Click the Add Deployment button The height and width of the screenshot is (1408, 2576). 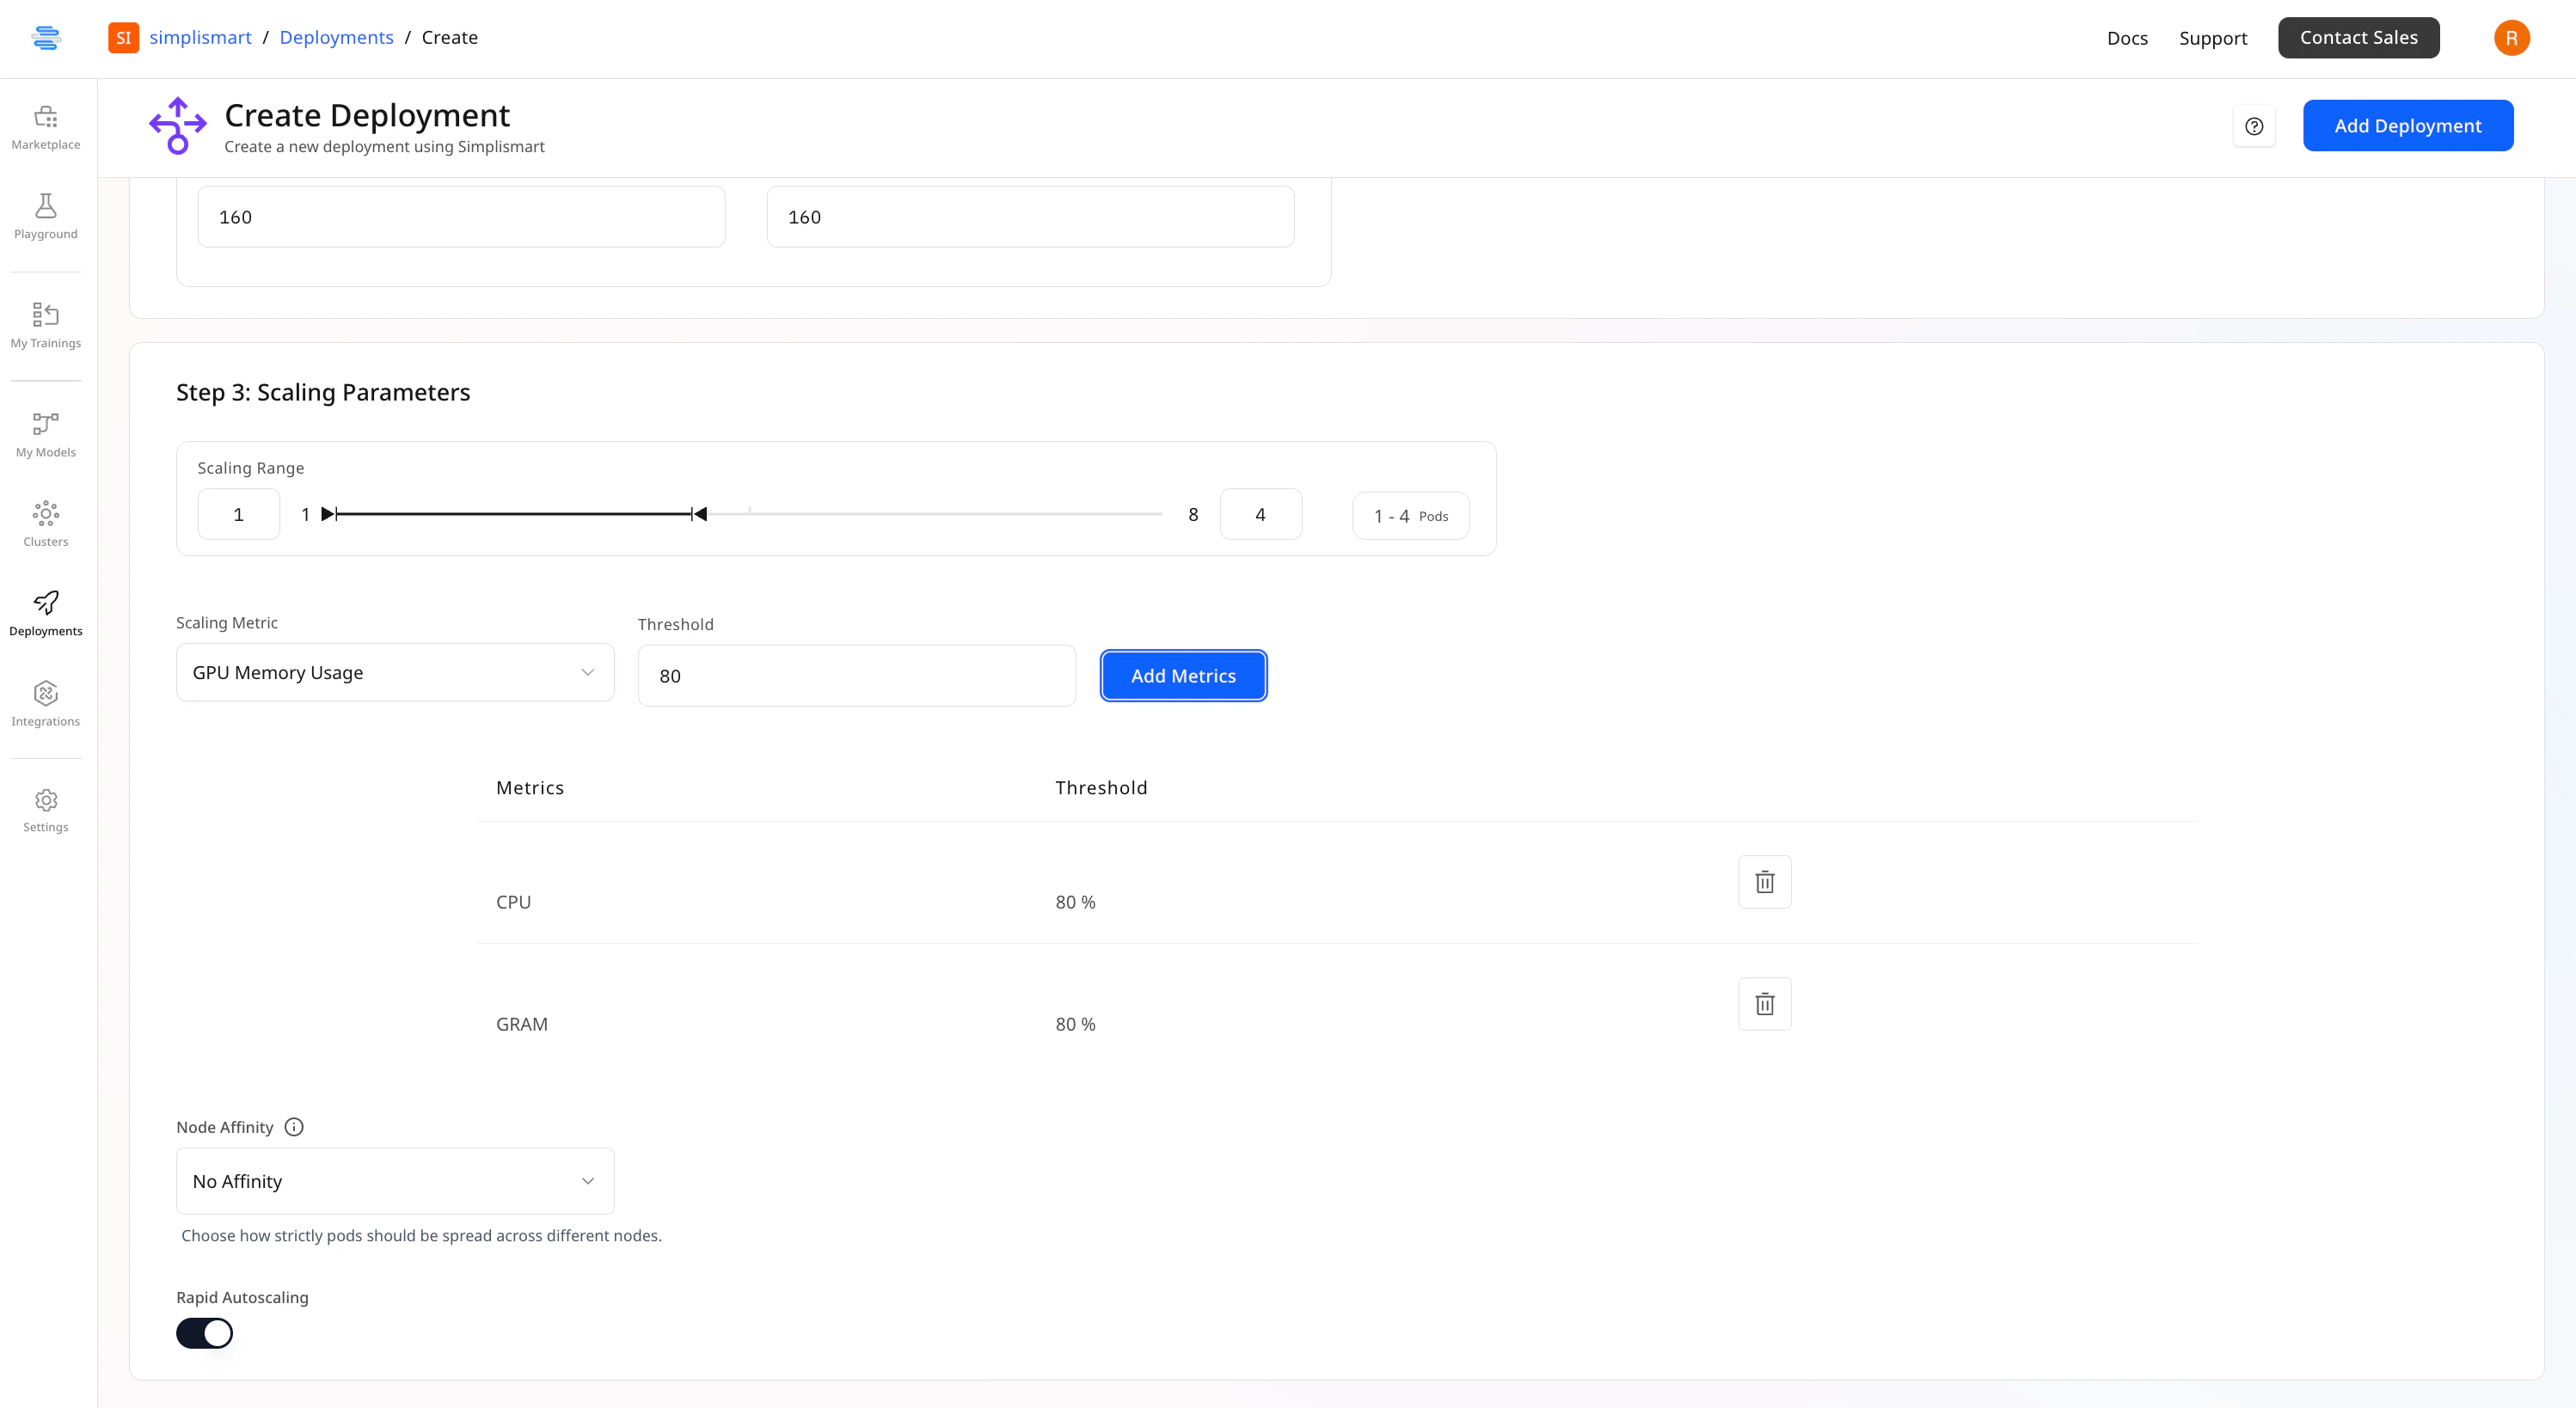coord(2408,126)
